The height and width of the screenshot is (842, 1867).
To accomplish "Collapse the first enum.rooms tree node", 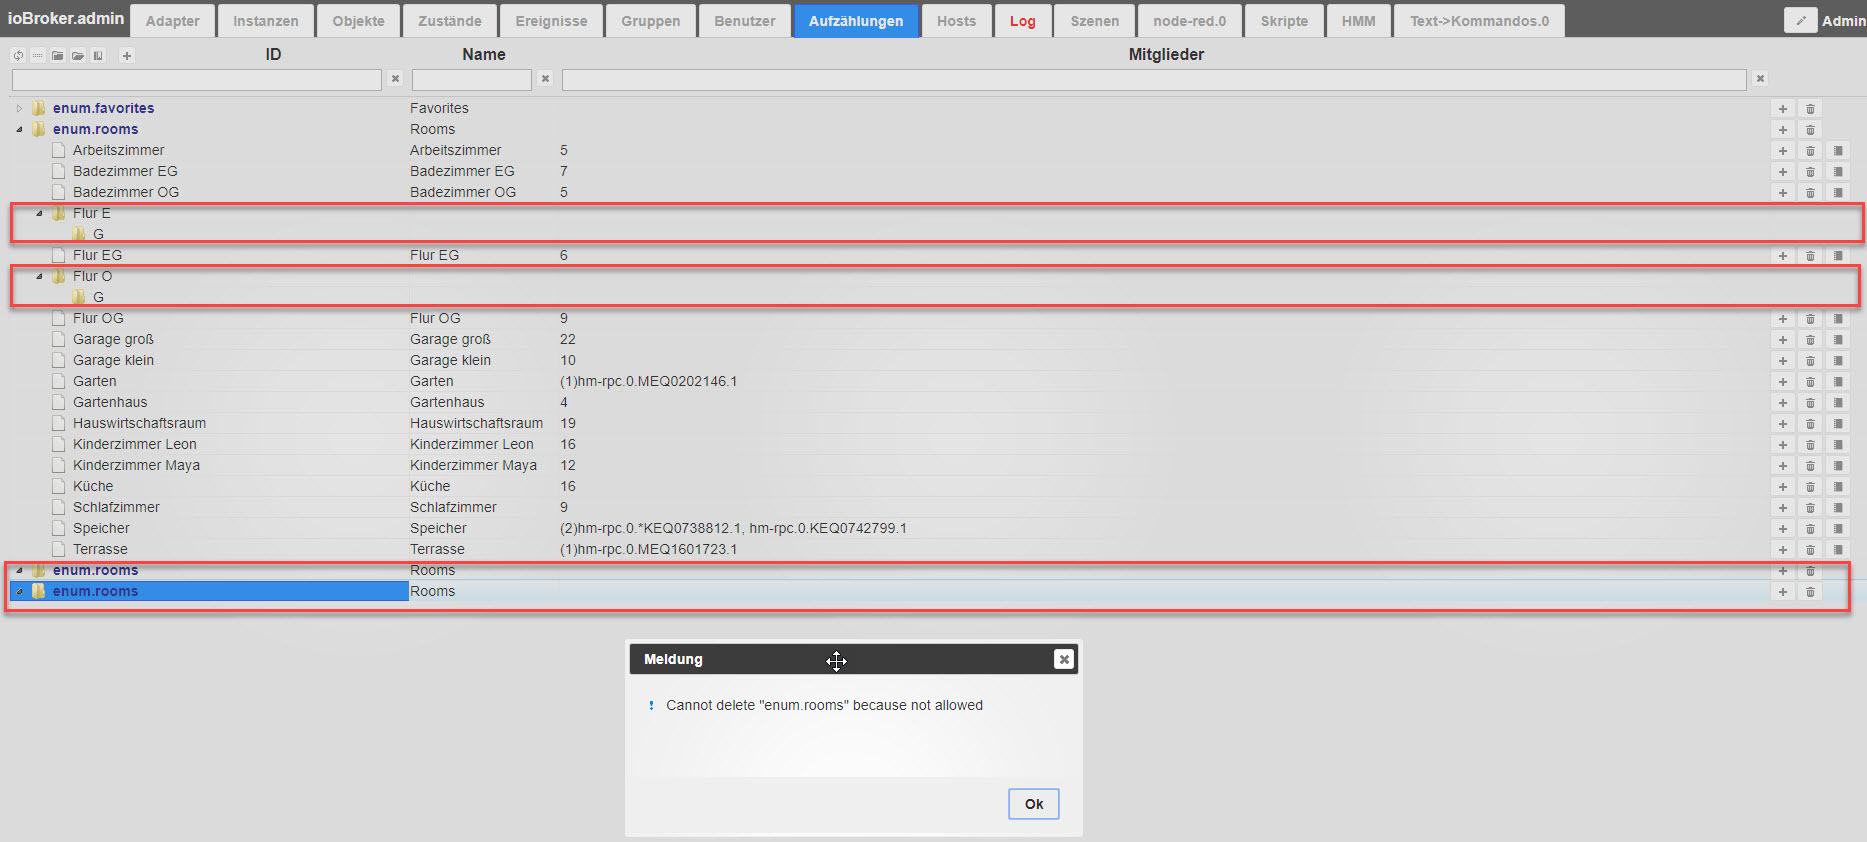I will click(x=19, y=129).
